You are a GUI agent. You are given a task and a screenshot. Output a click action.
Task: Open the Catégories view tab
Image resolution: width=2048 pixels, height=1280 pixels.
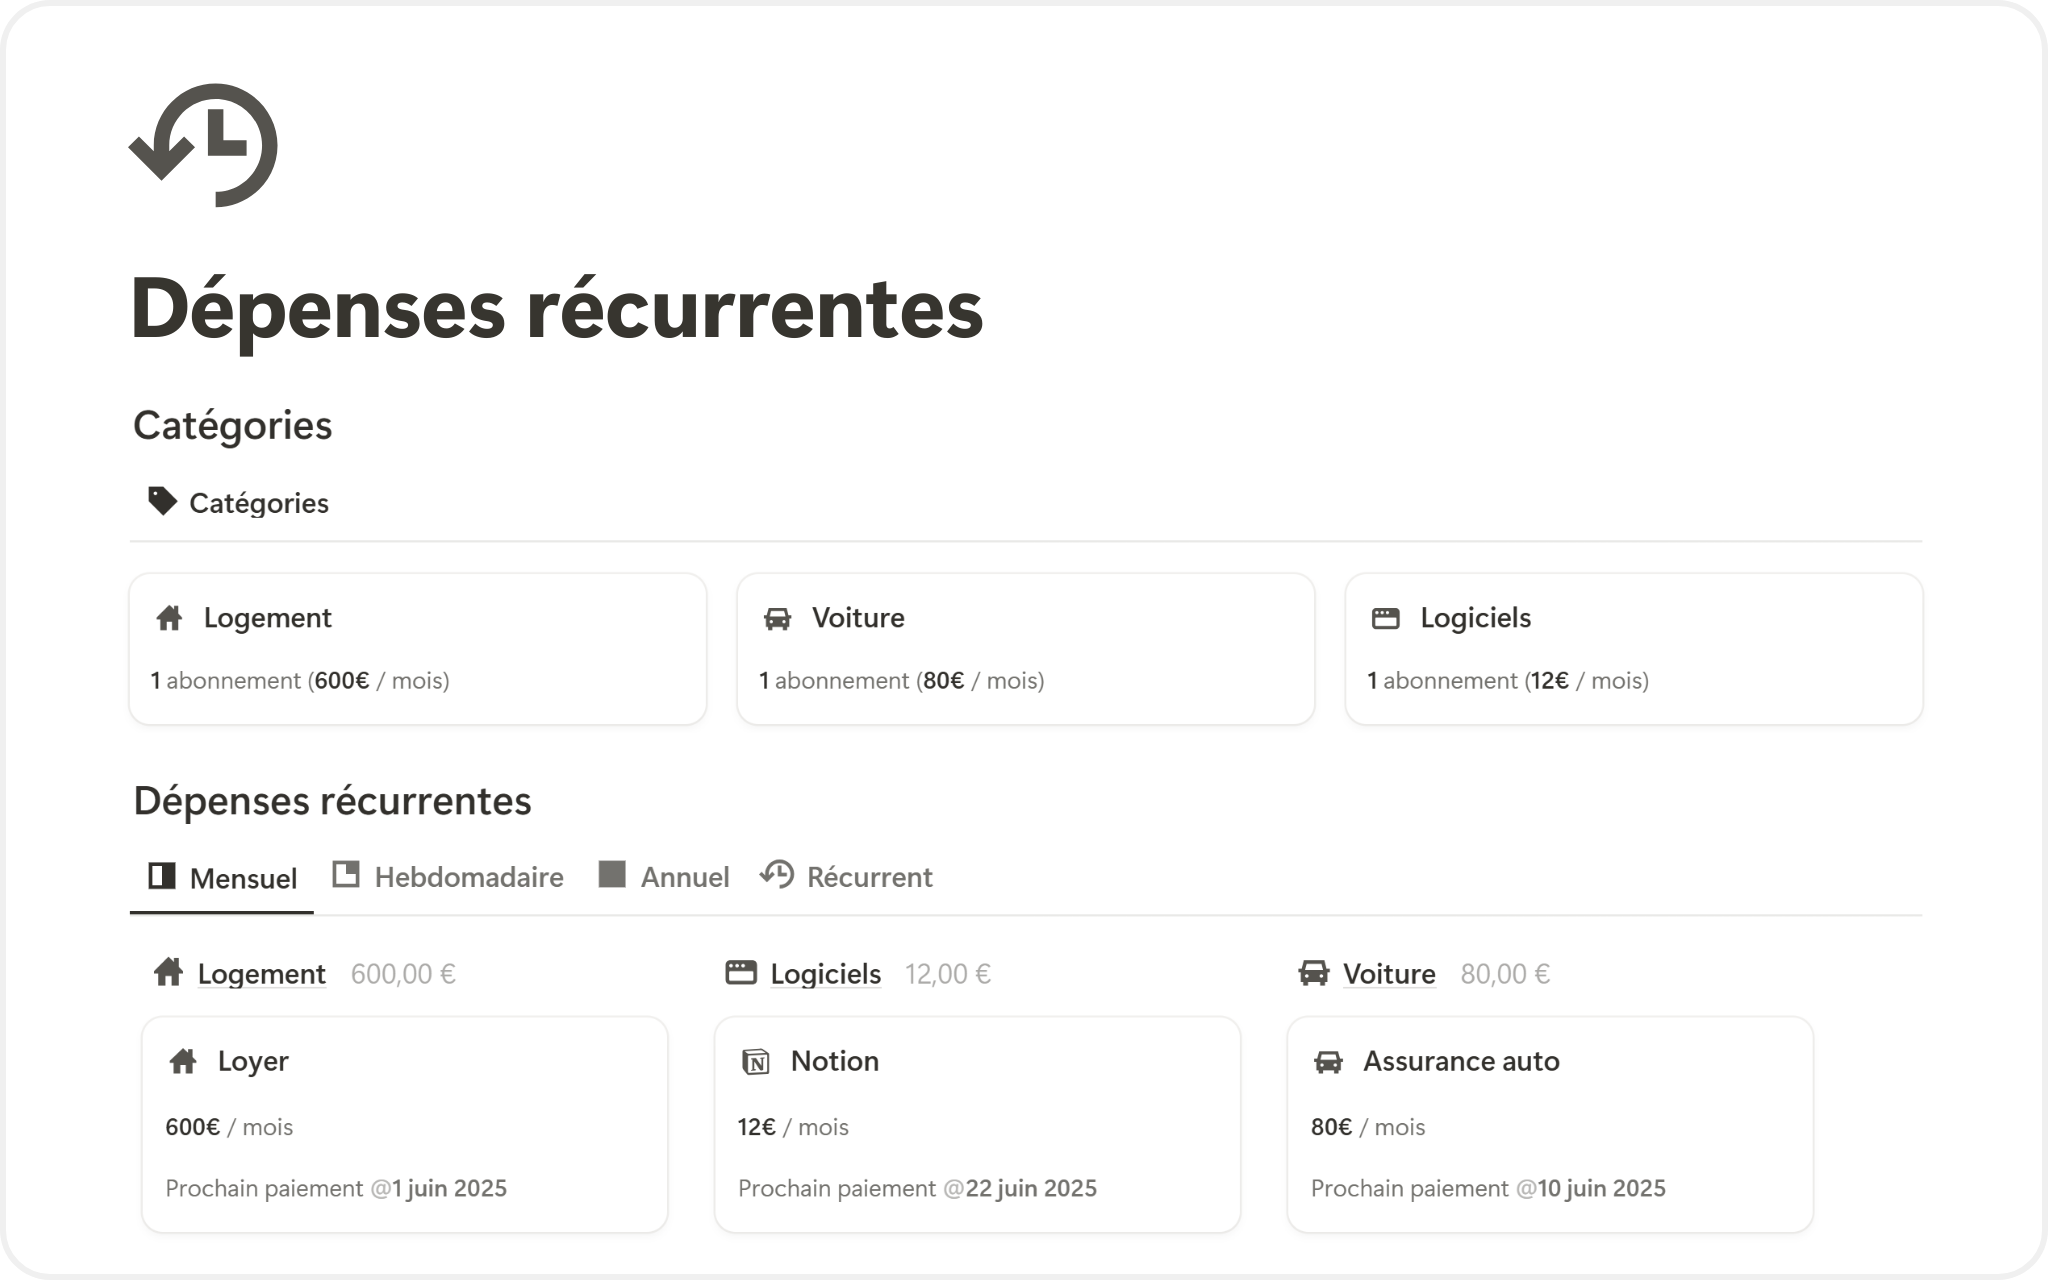pos(258,503)
